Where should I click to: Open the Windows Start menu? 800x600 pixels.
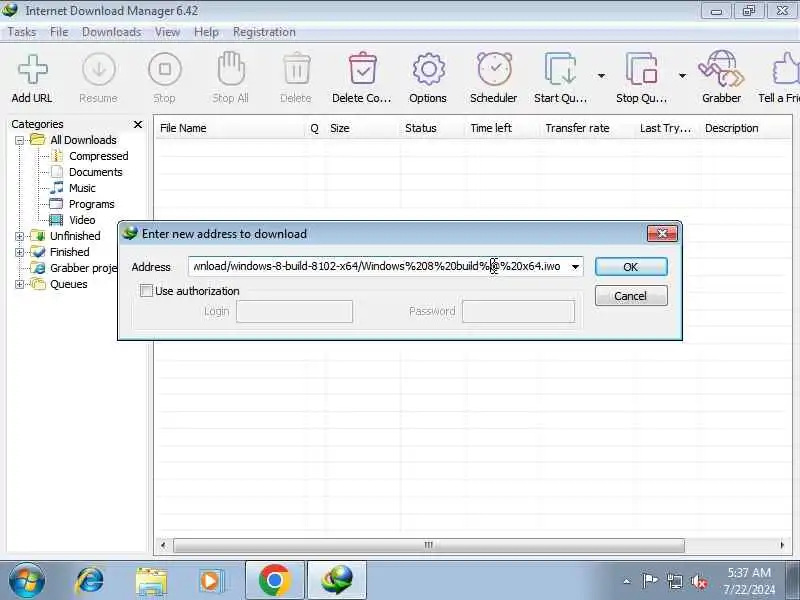pyautogui.click(x=27, y=581)
